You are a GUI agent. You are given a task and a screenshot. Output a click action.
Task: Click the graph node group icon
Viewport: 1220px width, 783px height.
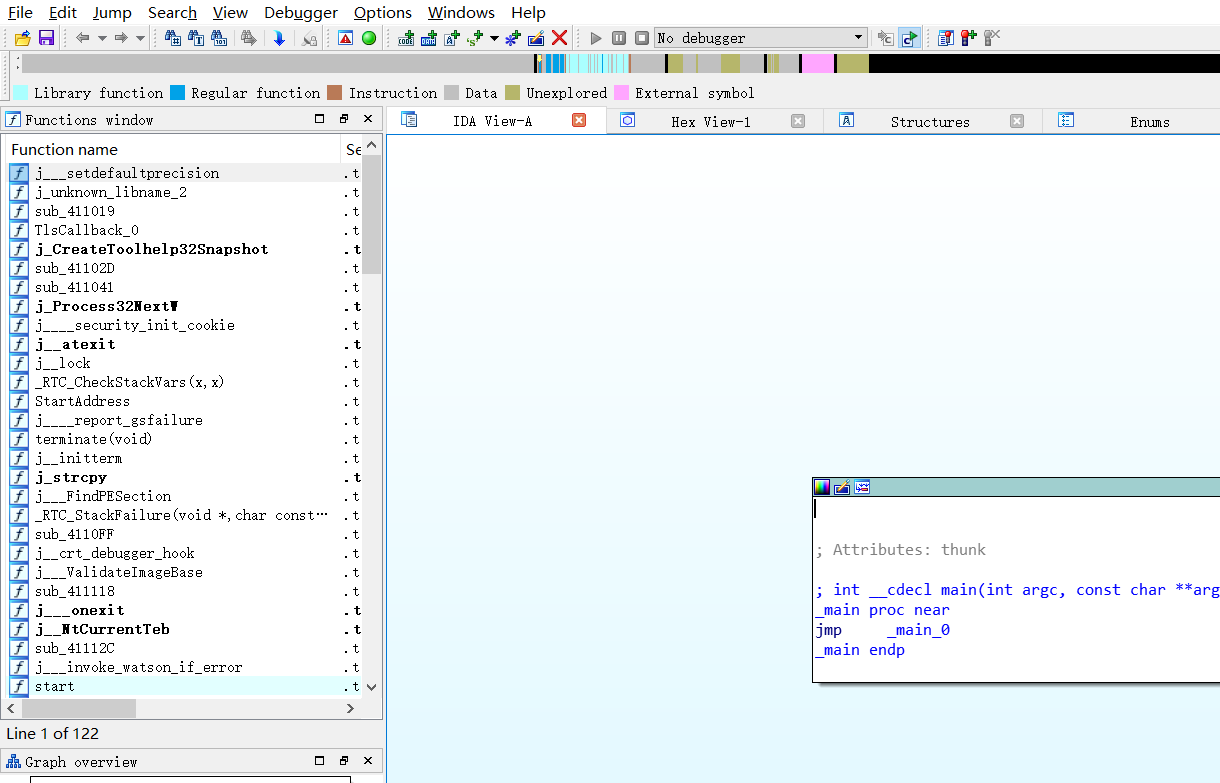862,487
